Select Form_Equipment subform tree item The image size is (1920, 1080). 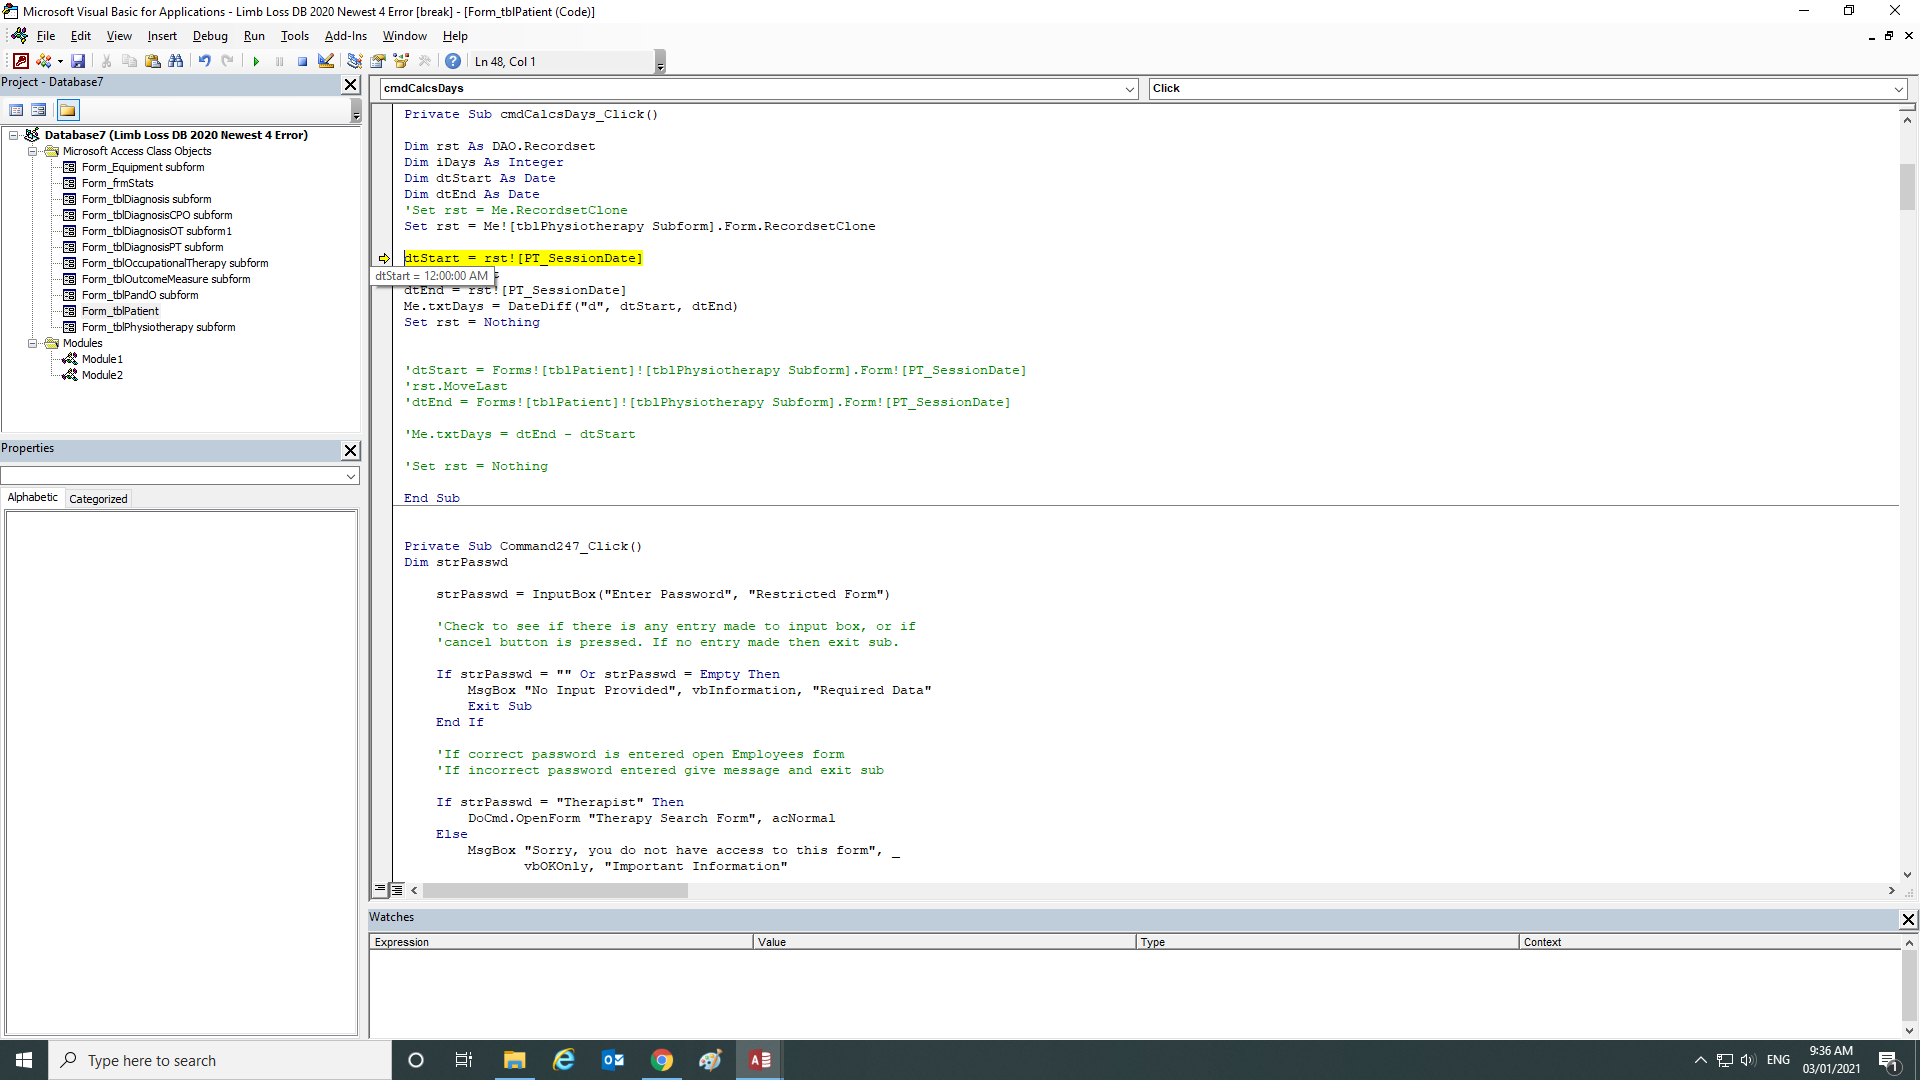(143, 167)
